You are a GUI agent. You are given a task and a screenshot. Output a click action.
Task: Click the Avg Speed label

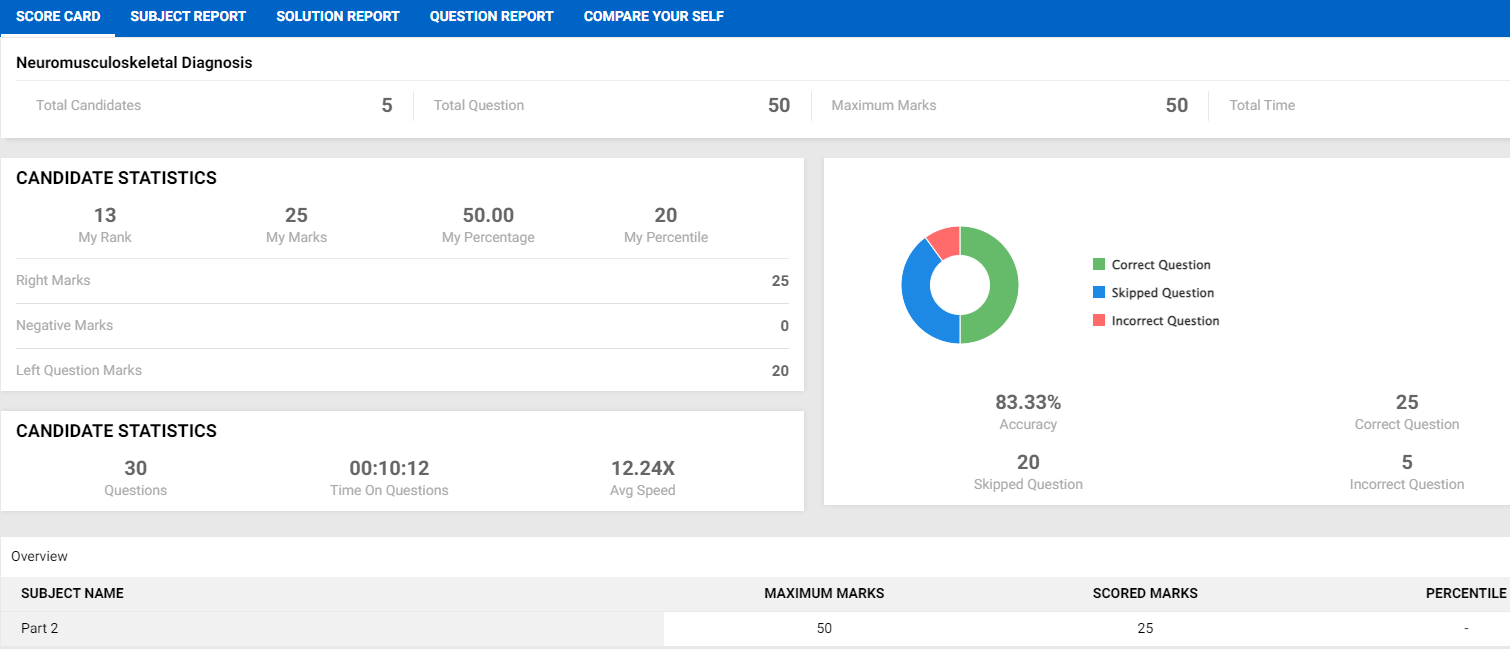(x=643, y=491)
